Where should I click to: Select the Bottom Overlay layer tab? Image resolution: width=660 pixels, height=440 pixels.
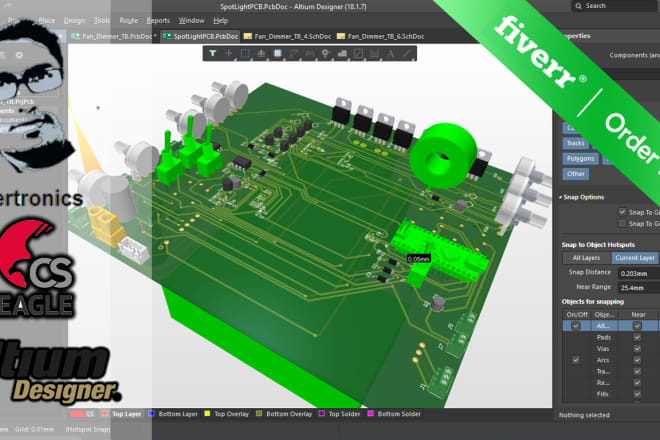[284, 414]
